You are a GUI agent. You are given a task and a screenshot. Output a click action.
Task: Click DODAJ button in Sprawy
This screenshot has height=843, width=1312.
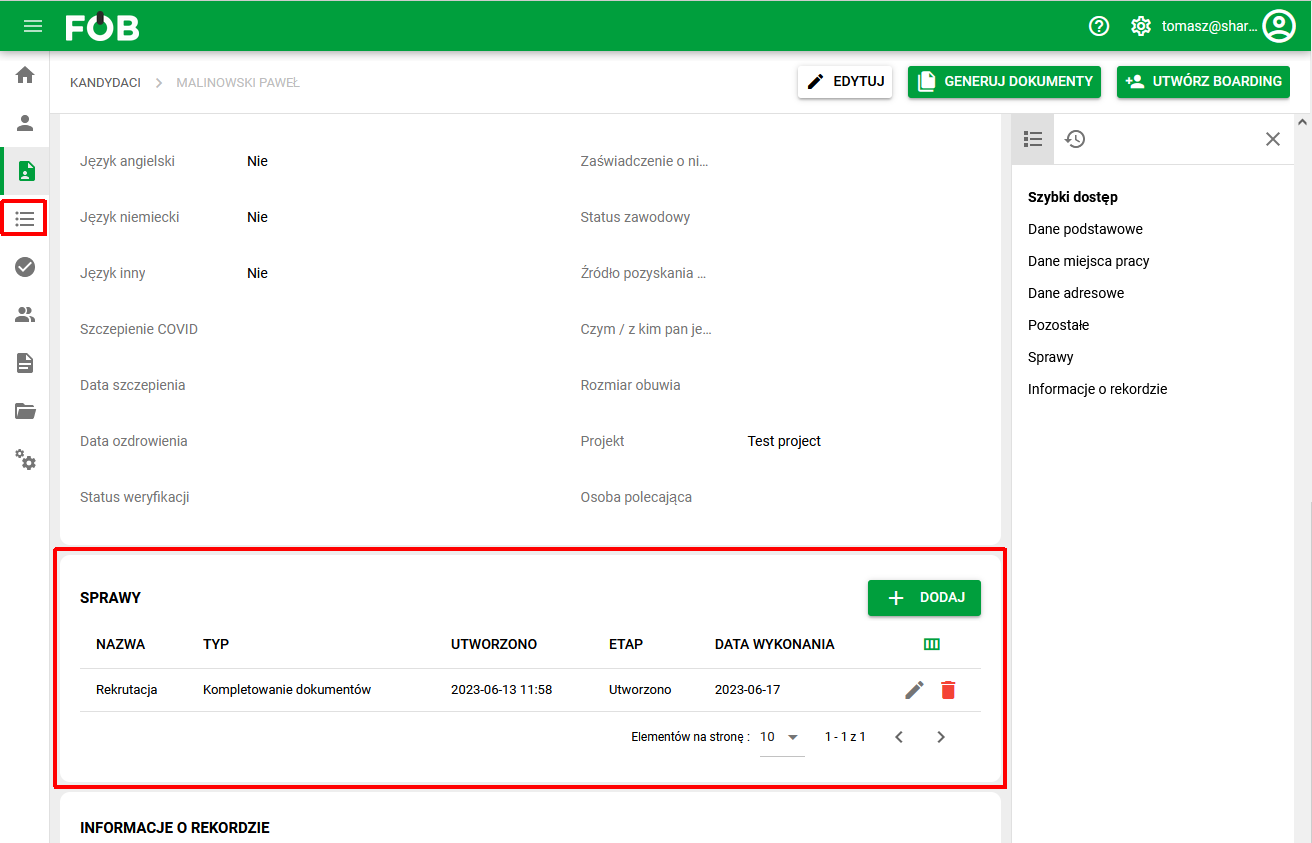[924, 598]
